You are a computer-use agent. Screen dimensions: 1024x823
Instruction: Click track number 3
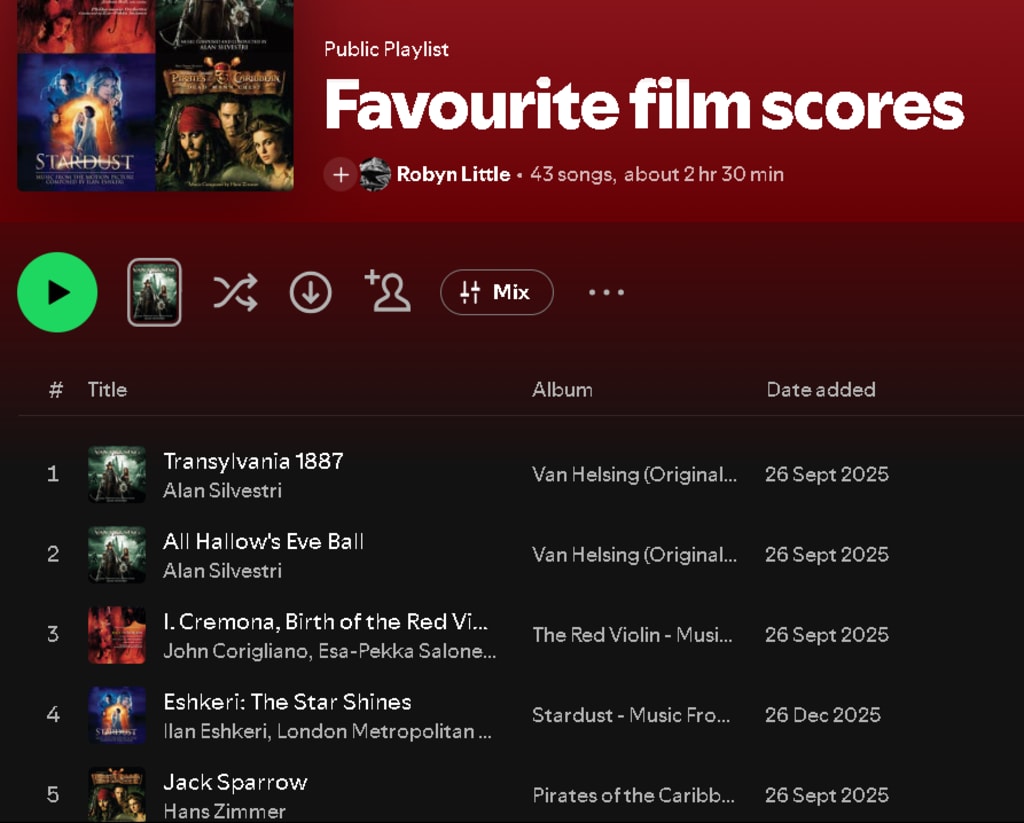click(53, 635)
